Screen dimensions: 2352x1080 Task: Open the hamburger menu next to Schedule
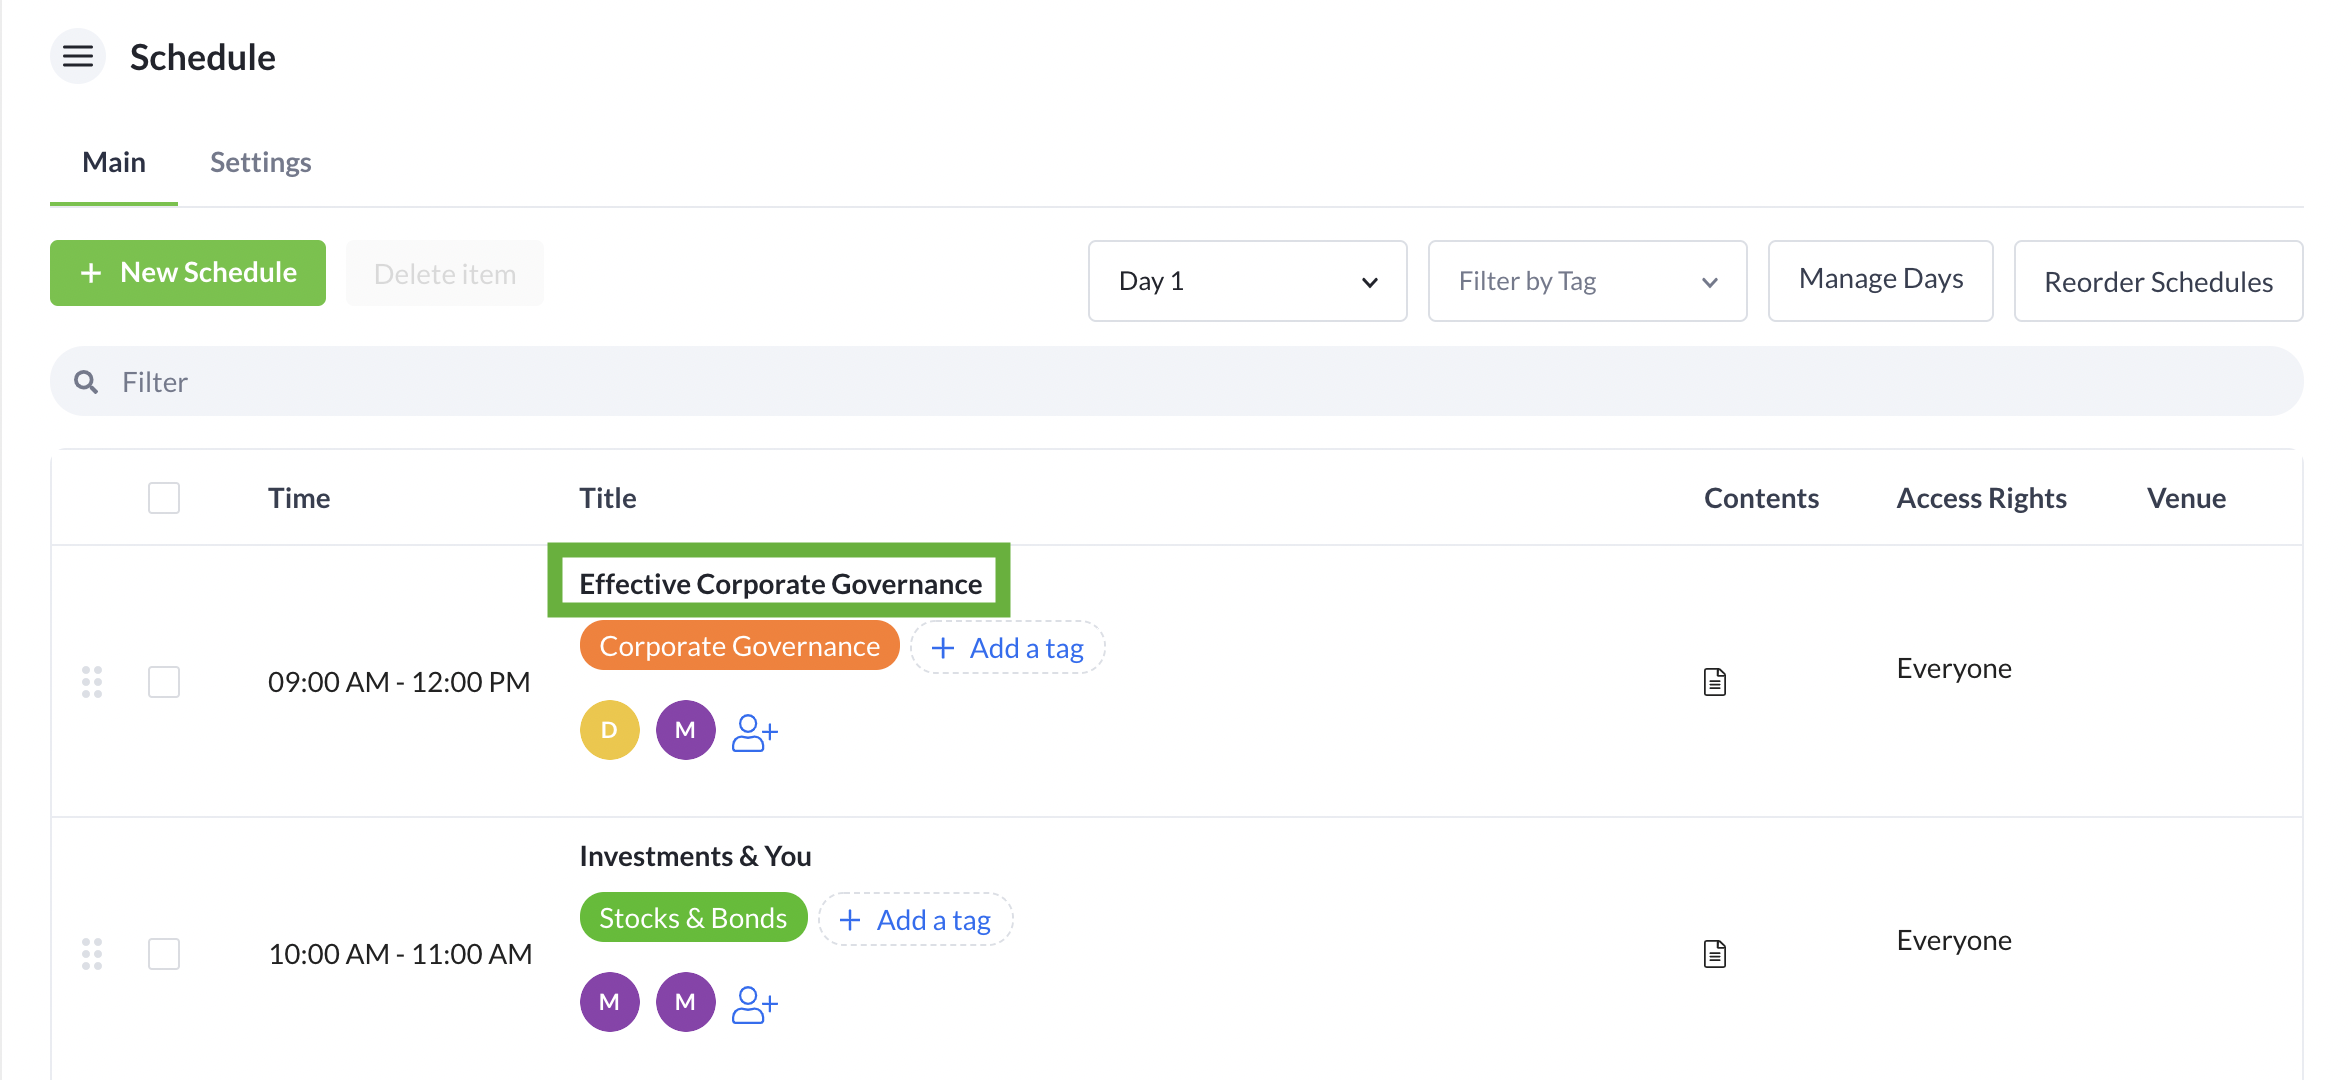click(x=78, y=57)
